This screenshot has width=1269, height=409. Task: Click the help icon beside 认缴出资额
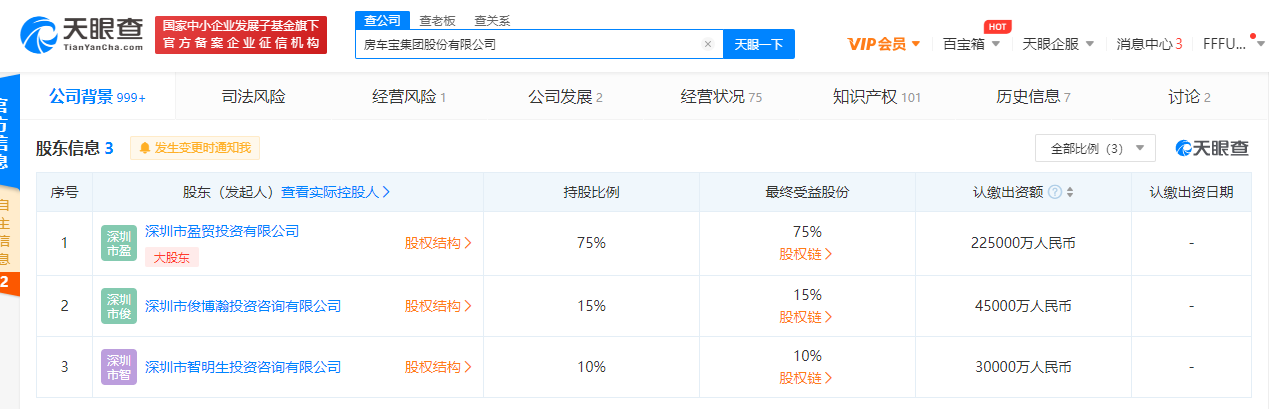pyautogui.click(x=1055, y=192)
